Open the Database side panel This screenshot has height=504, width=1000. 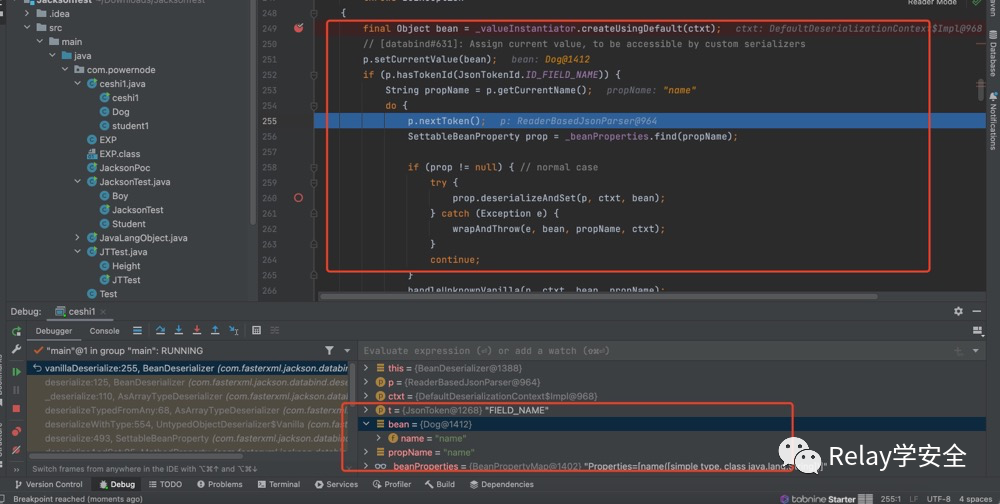[992, 54]
